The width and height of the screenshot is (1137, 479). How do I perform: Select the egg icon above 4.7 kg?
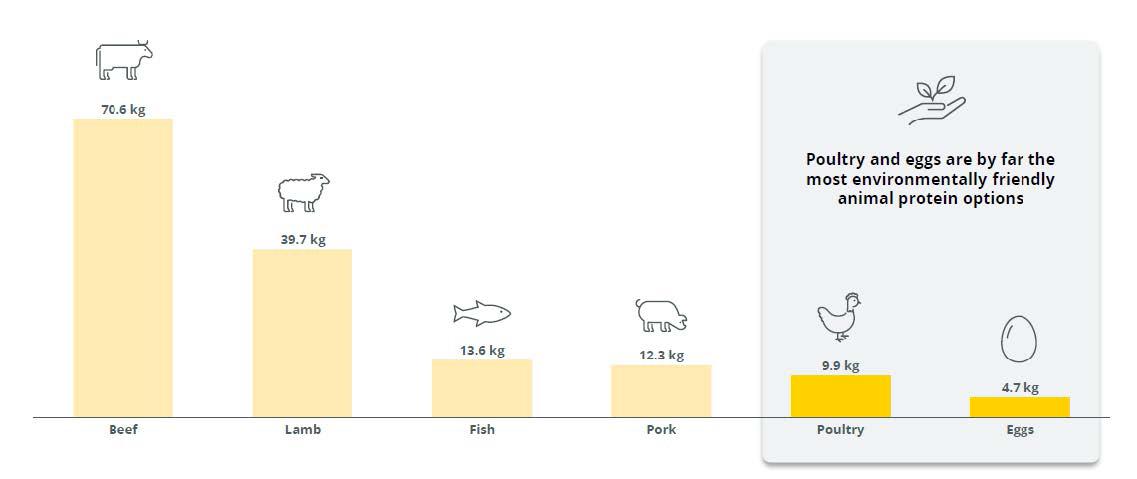1019,339
